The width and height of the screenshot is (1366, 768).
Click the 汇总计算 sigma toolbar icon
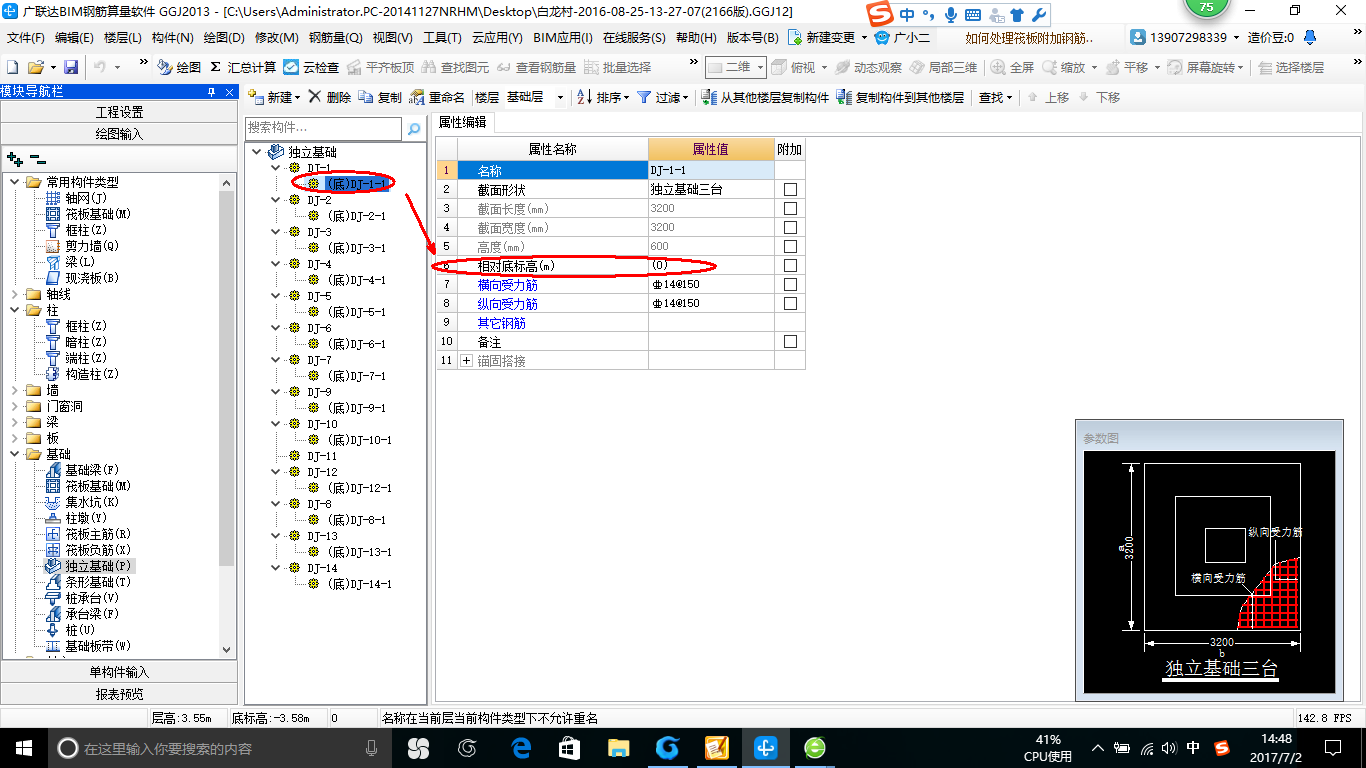coord(215,67)
